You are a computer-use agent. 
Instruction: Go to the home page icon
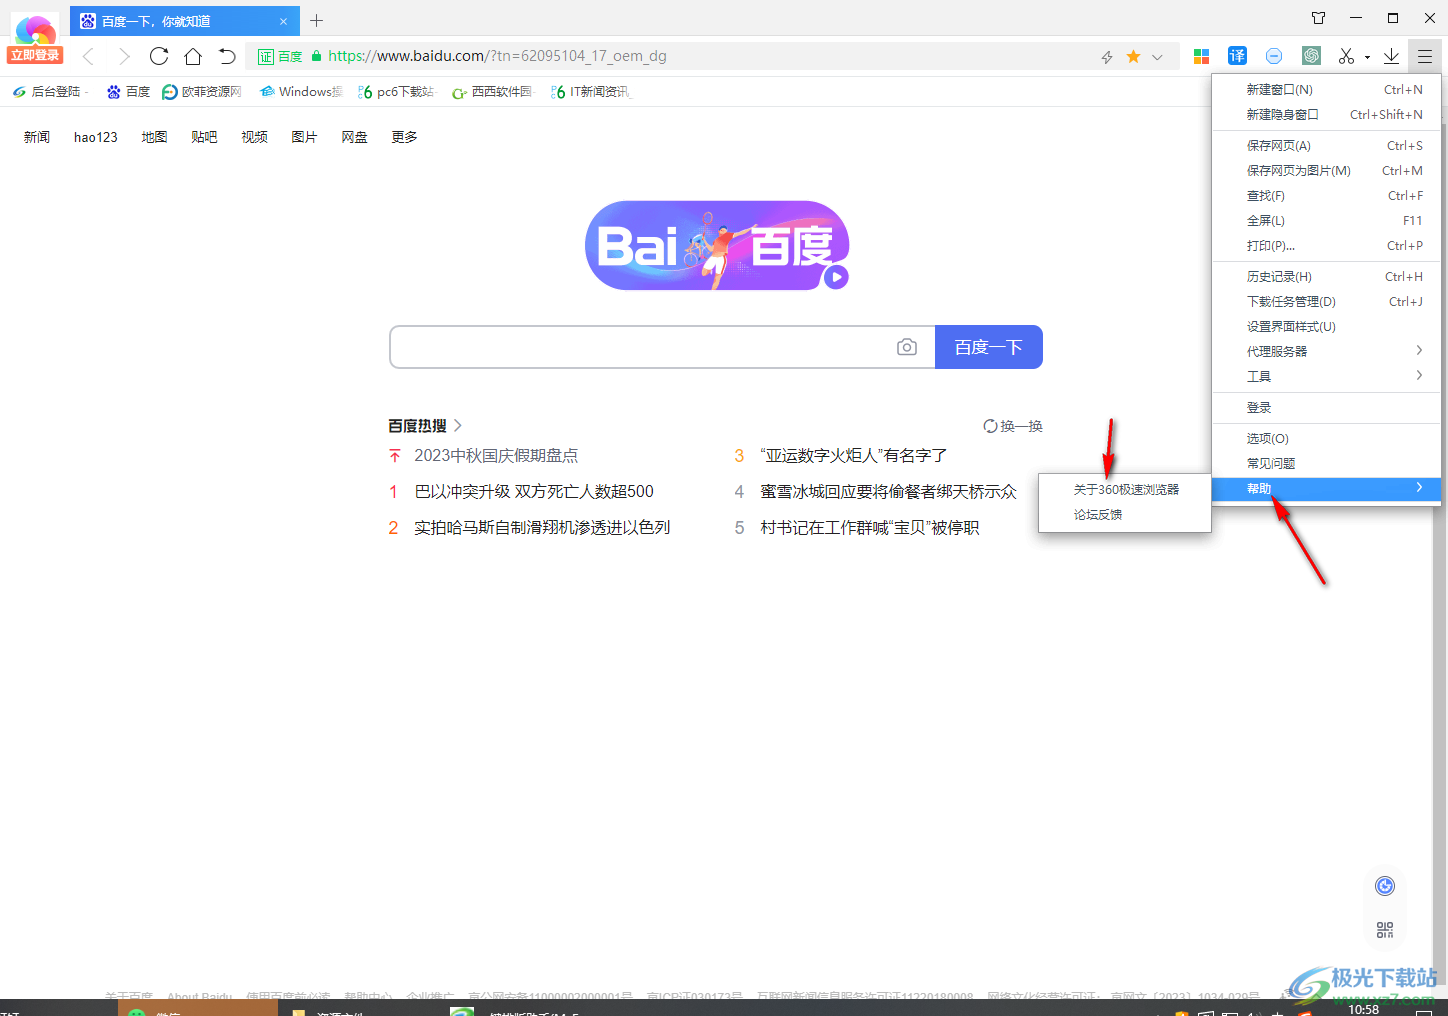(x=193, y=56)
